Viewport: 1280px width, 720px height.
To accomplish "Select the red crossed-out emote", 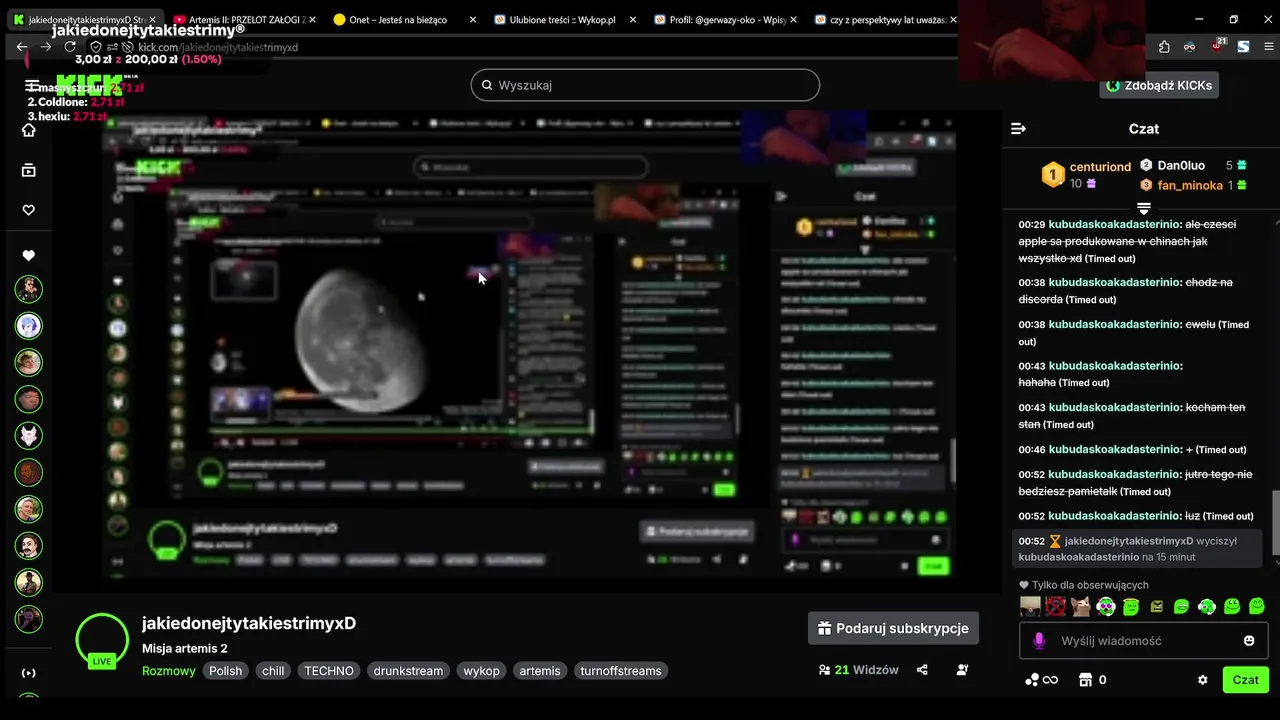I will click(x=1055, y=606).
